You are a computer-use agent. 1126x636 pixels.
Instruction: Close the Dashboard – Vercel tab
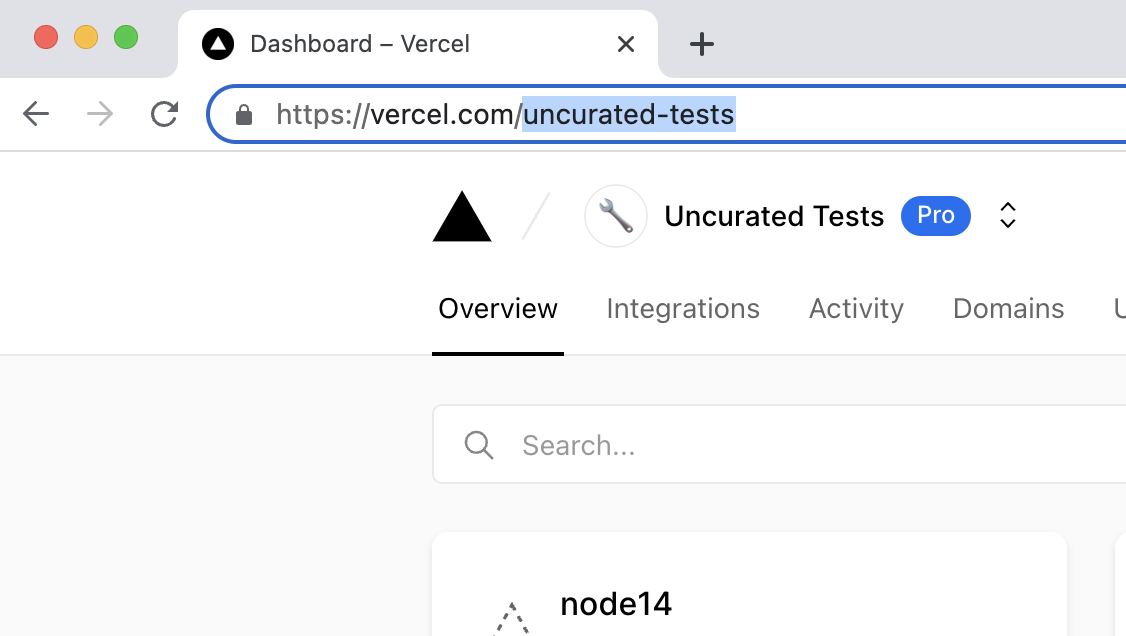click(x=626, y=44)
